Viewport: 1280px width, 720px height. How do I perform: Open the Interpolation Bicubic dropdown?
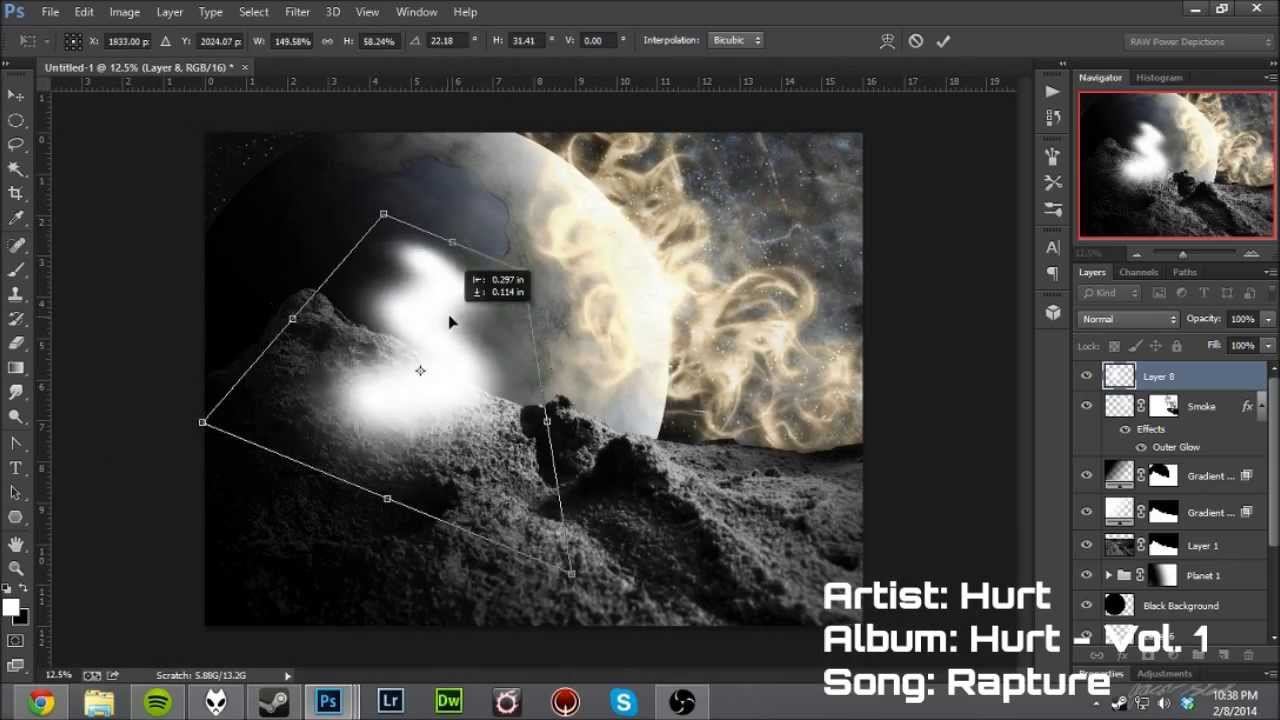click(737, 40)
